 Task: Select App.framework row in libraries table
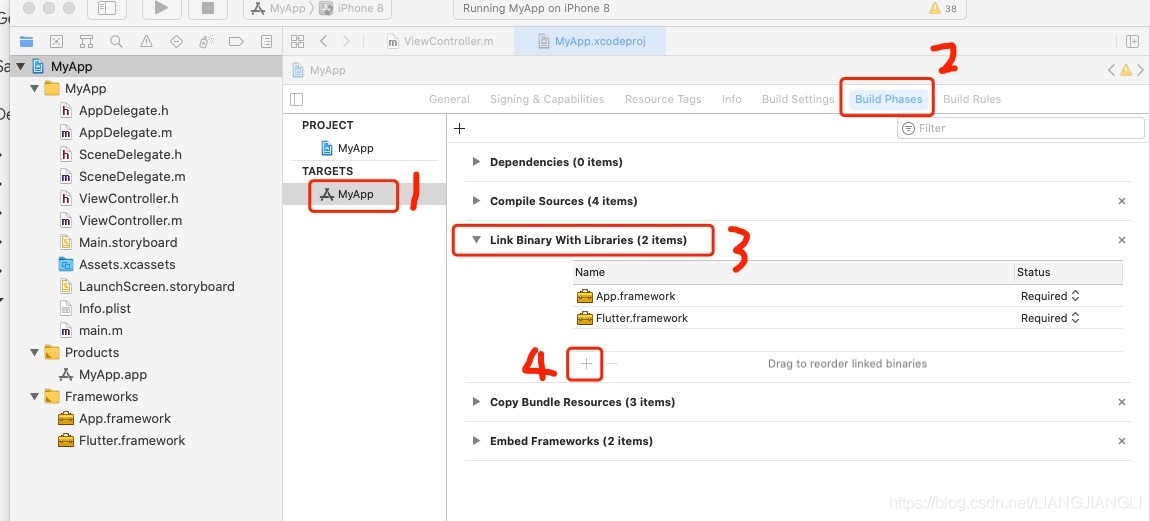coord(848,296)
